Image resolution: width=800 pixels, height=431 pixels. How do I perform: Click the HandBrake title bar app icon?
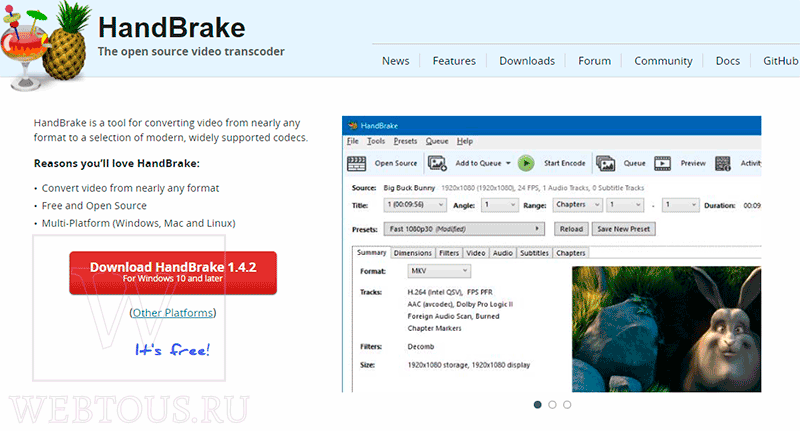tap(352, 125)
